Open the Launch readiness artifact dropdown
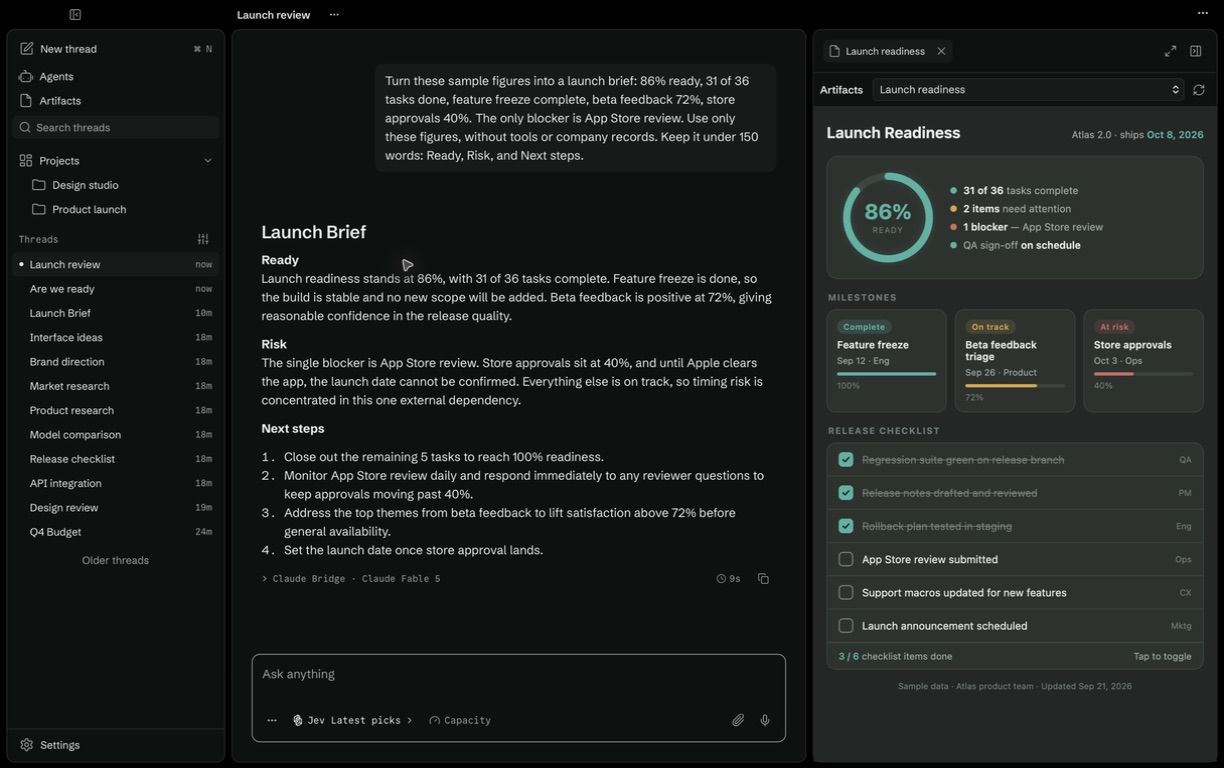This screenshot has height=768, width=1224. (1028, 89)
